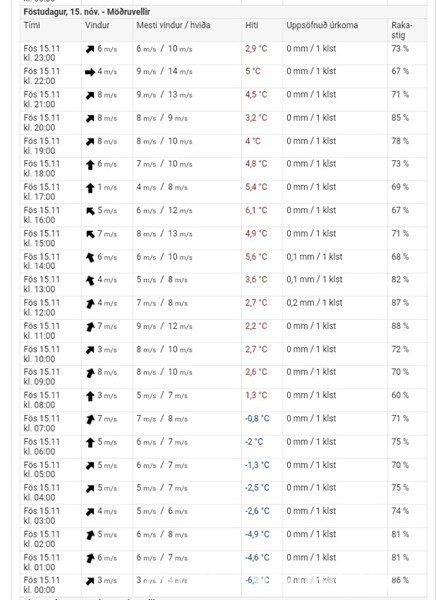This screenshot has width=436, height=600.
Task: Click the wind arrow at kl. 14:00
Action: [x=90, y=258]
